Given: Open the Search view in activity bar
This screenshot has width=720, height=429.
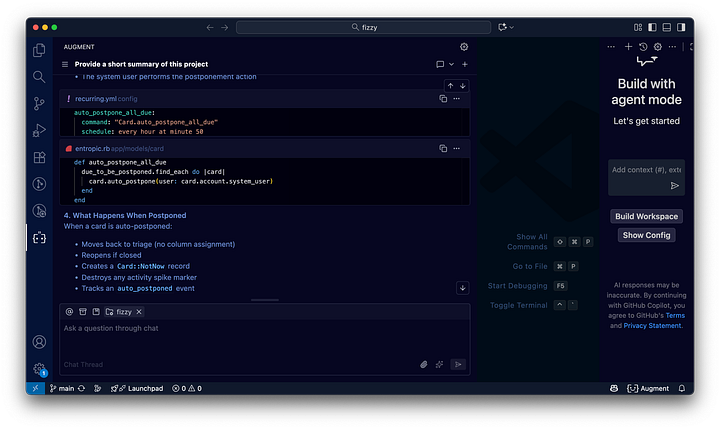Looking at the screenshot, I should point(39,77).
